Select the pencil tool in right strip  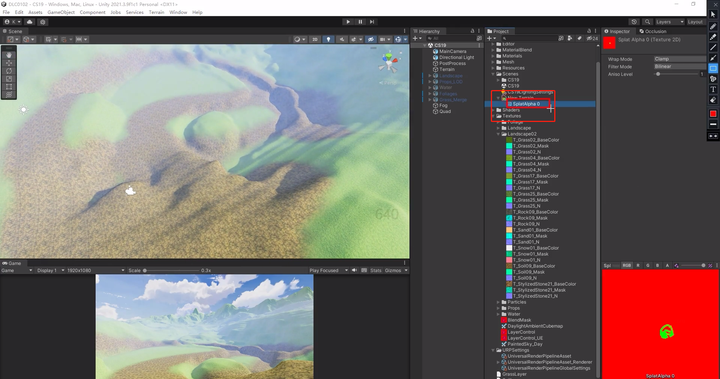713,27
